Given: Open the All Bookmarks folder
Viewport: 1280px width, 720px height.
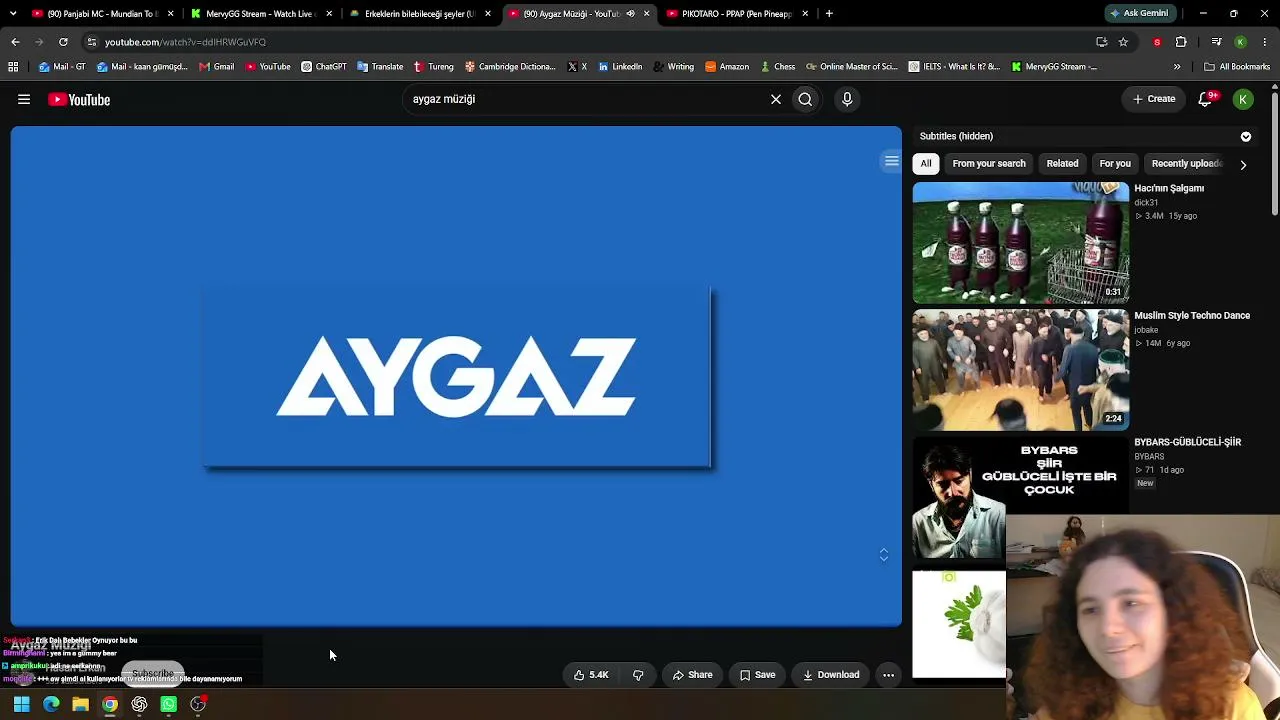Looking at the screenshot, I should click(x=1237, y=67).
